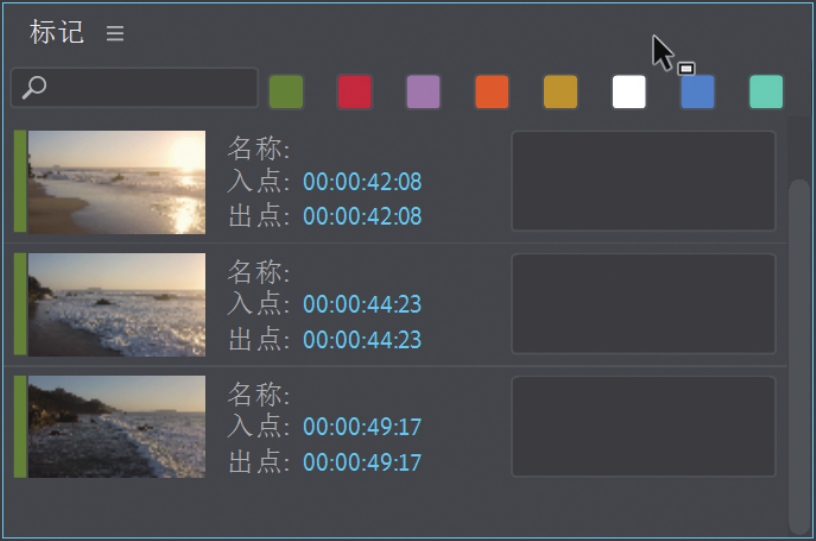Select the sunset beach marker thumbnail
The height and width of the screenshot is (541, 816).
click(x=116, y=182)
